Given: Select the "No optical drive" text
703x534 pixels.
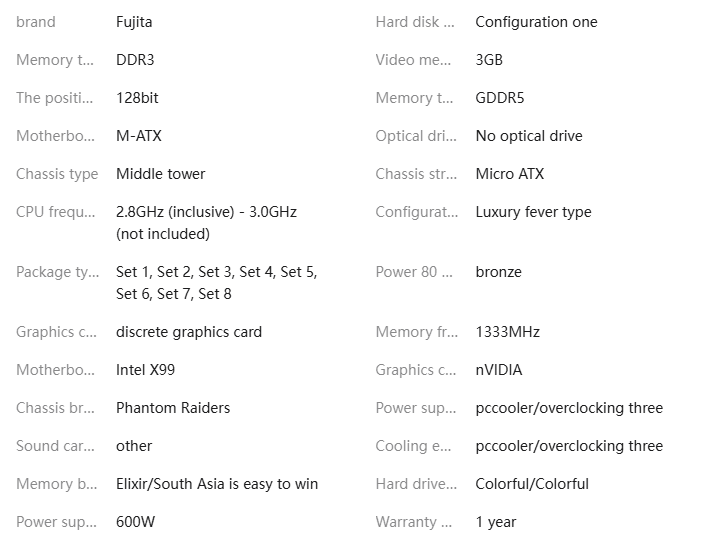Looking at the screenshot, I should click(528, 136).
